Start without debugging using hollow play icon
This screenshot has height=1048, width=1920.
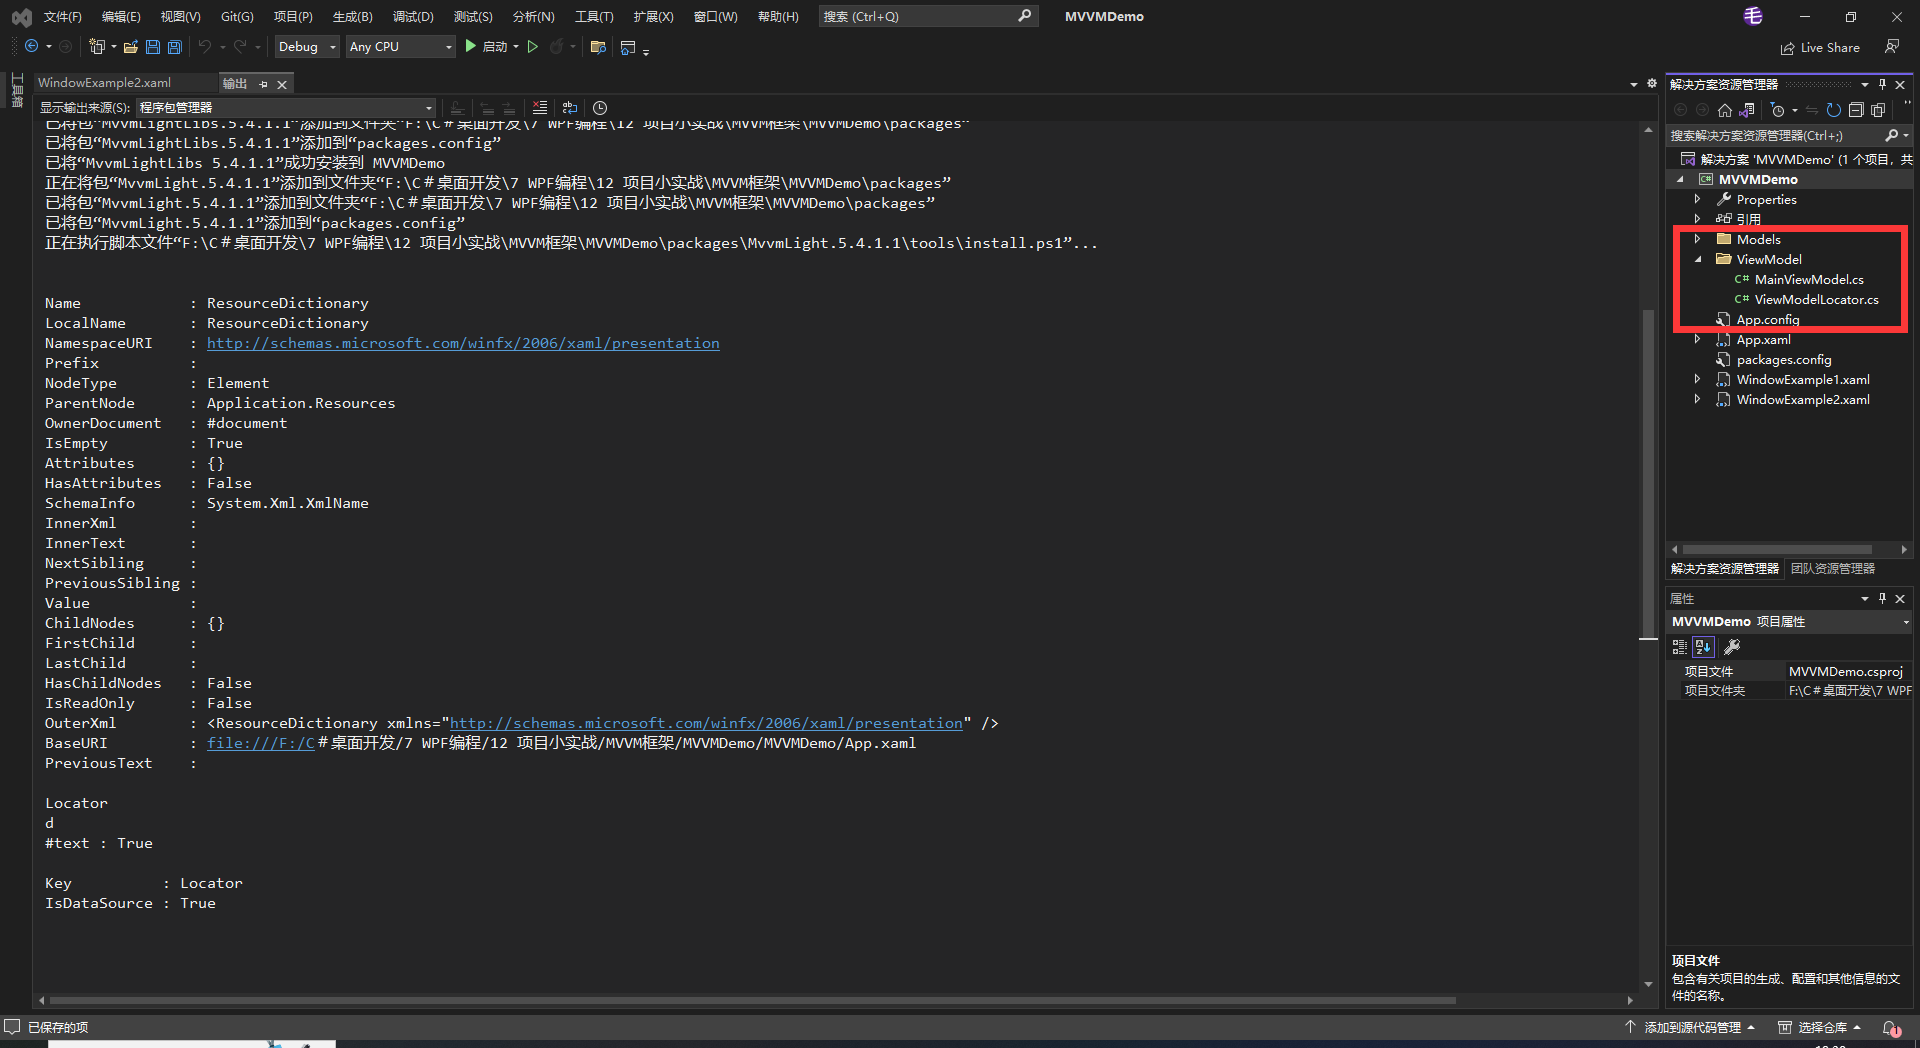533,47
